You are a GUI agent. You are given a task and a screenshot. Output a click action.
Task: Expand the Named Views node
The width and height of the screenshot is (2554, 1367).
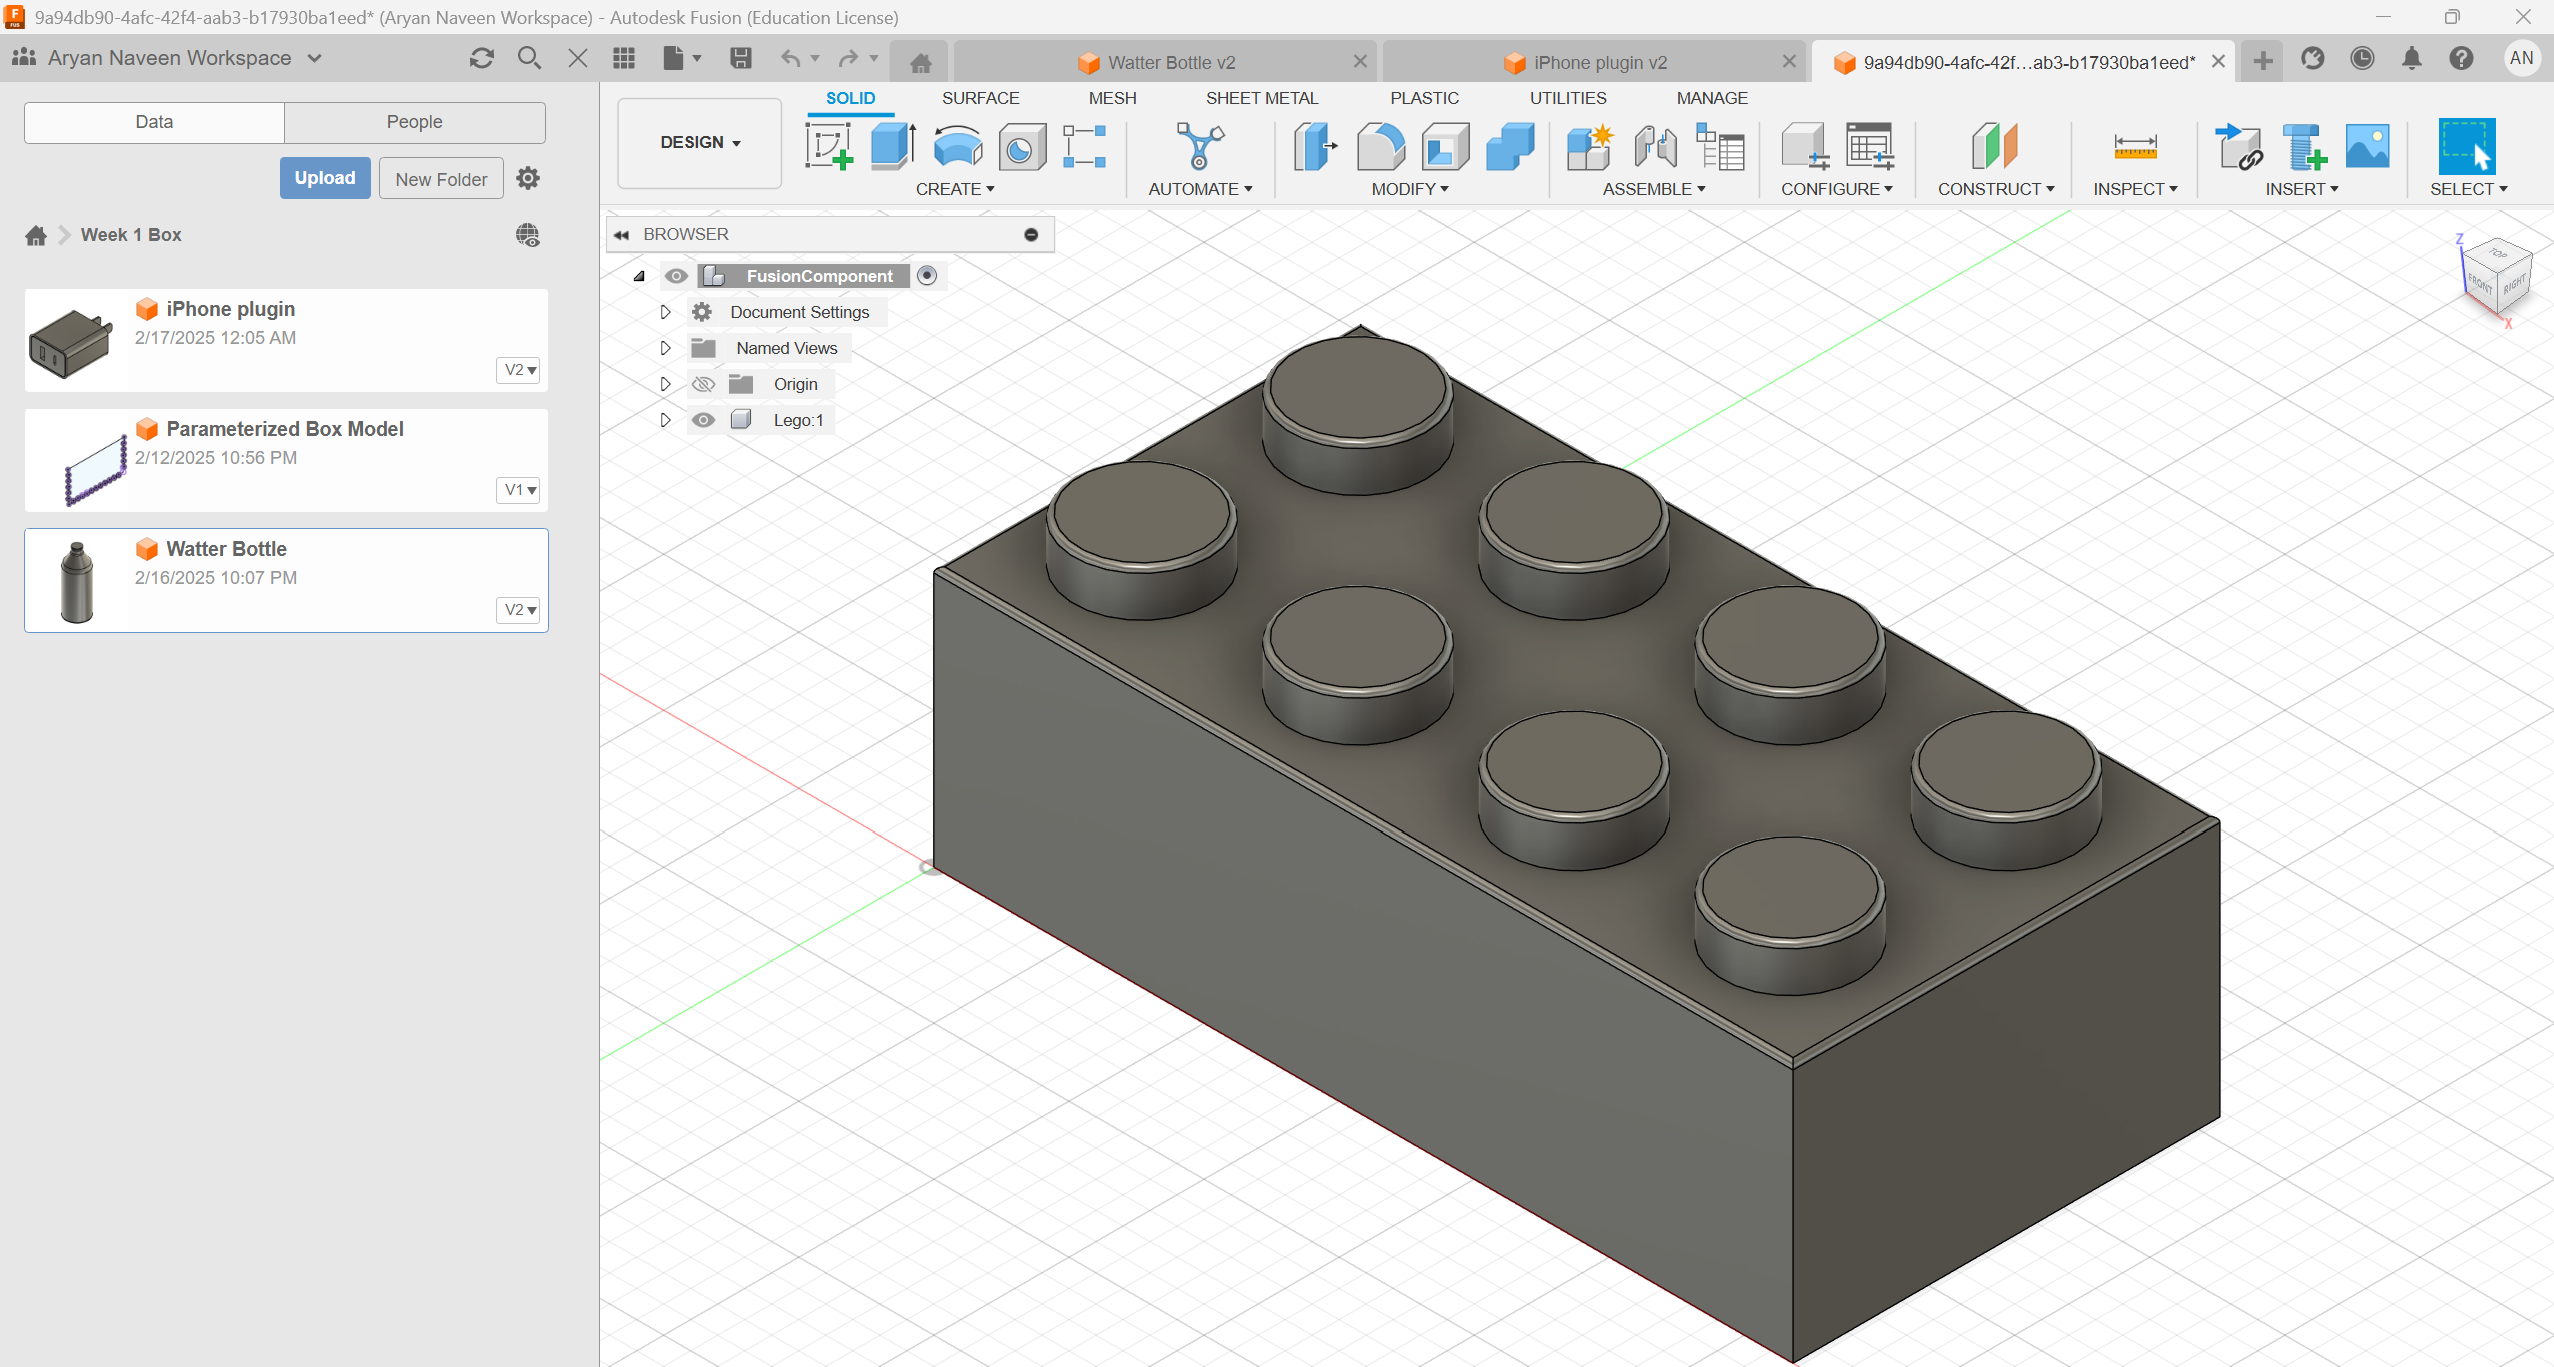click(x=665, y=348)
